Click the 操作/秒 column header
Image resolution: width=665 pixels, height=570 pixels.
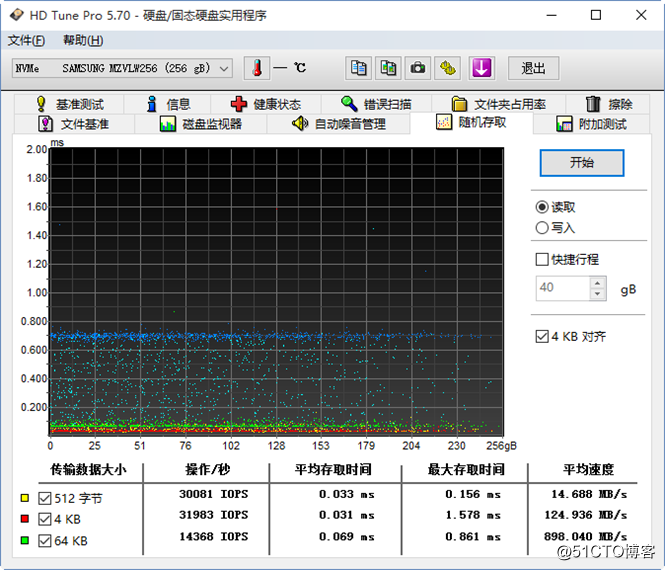(x=207, y=469)
